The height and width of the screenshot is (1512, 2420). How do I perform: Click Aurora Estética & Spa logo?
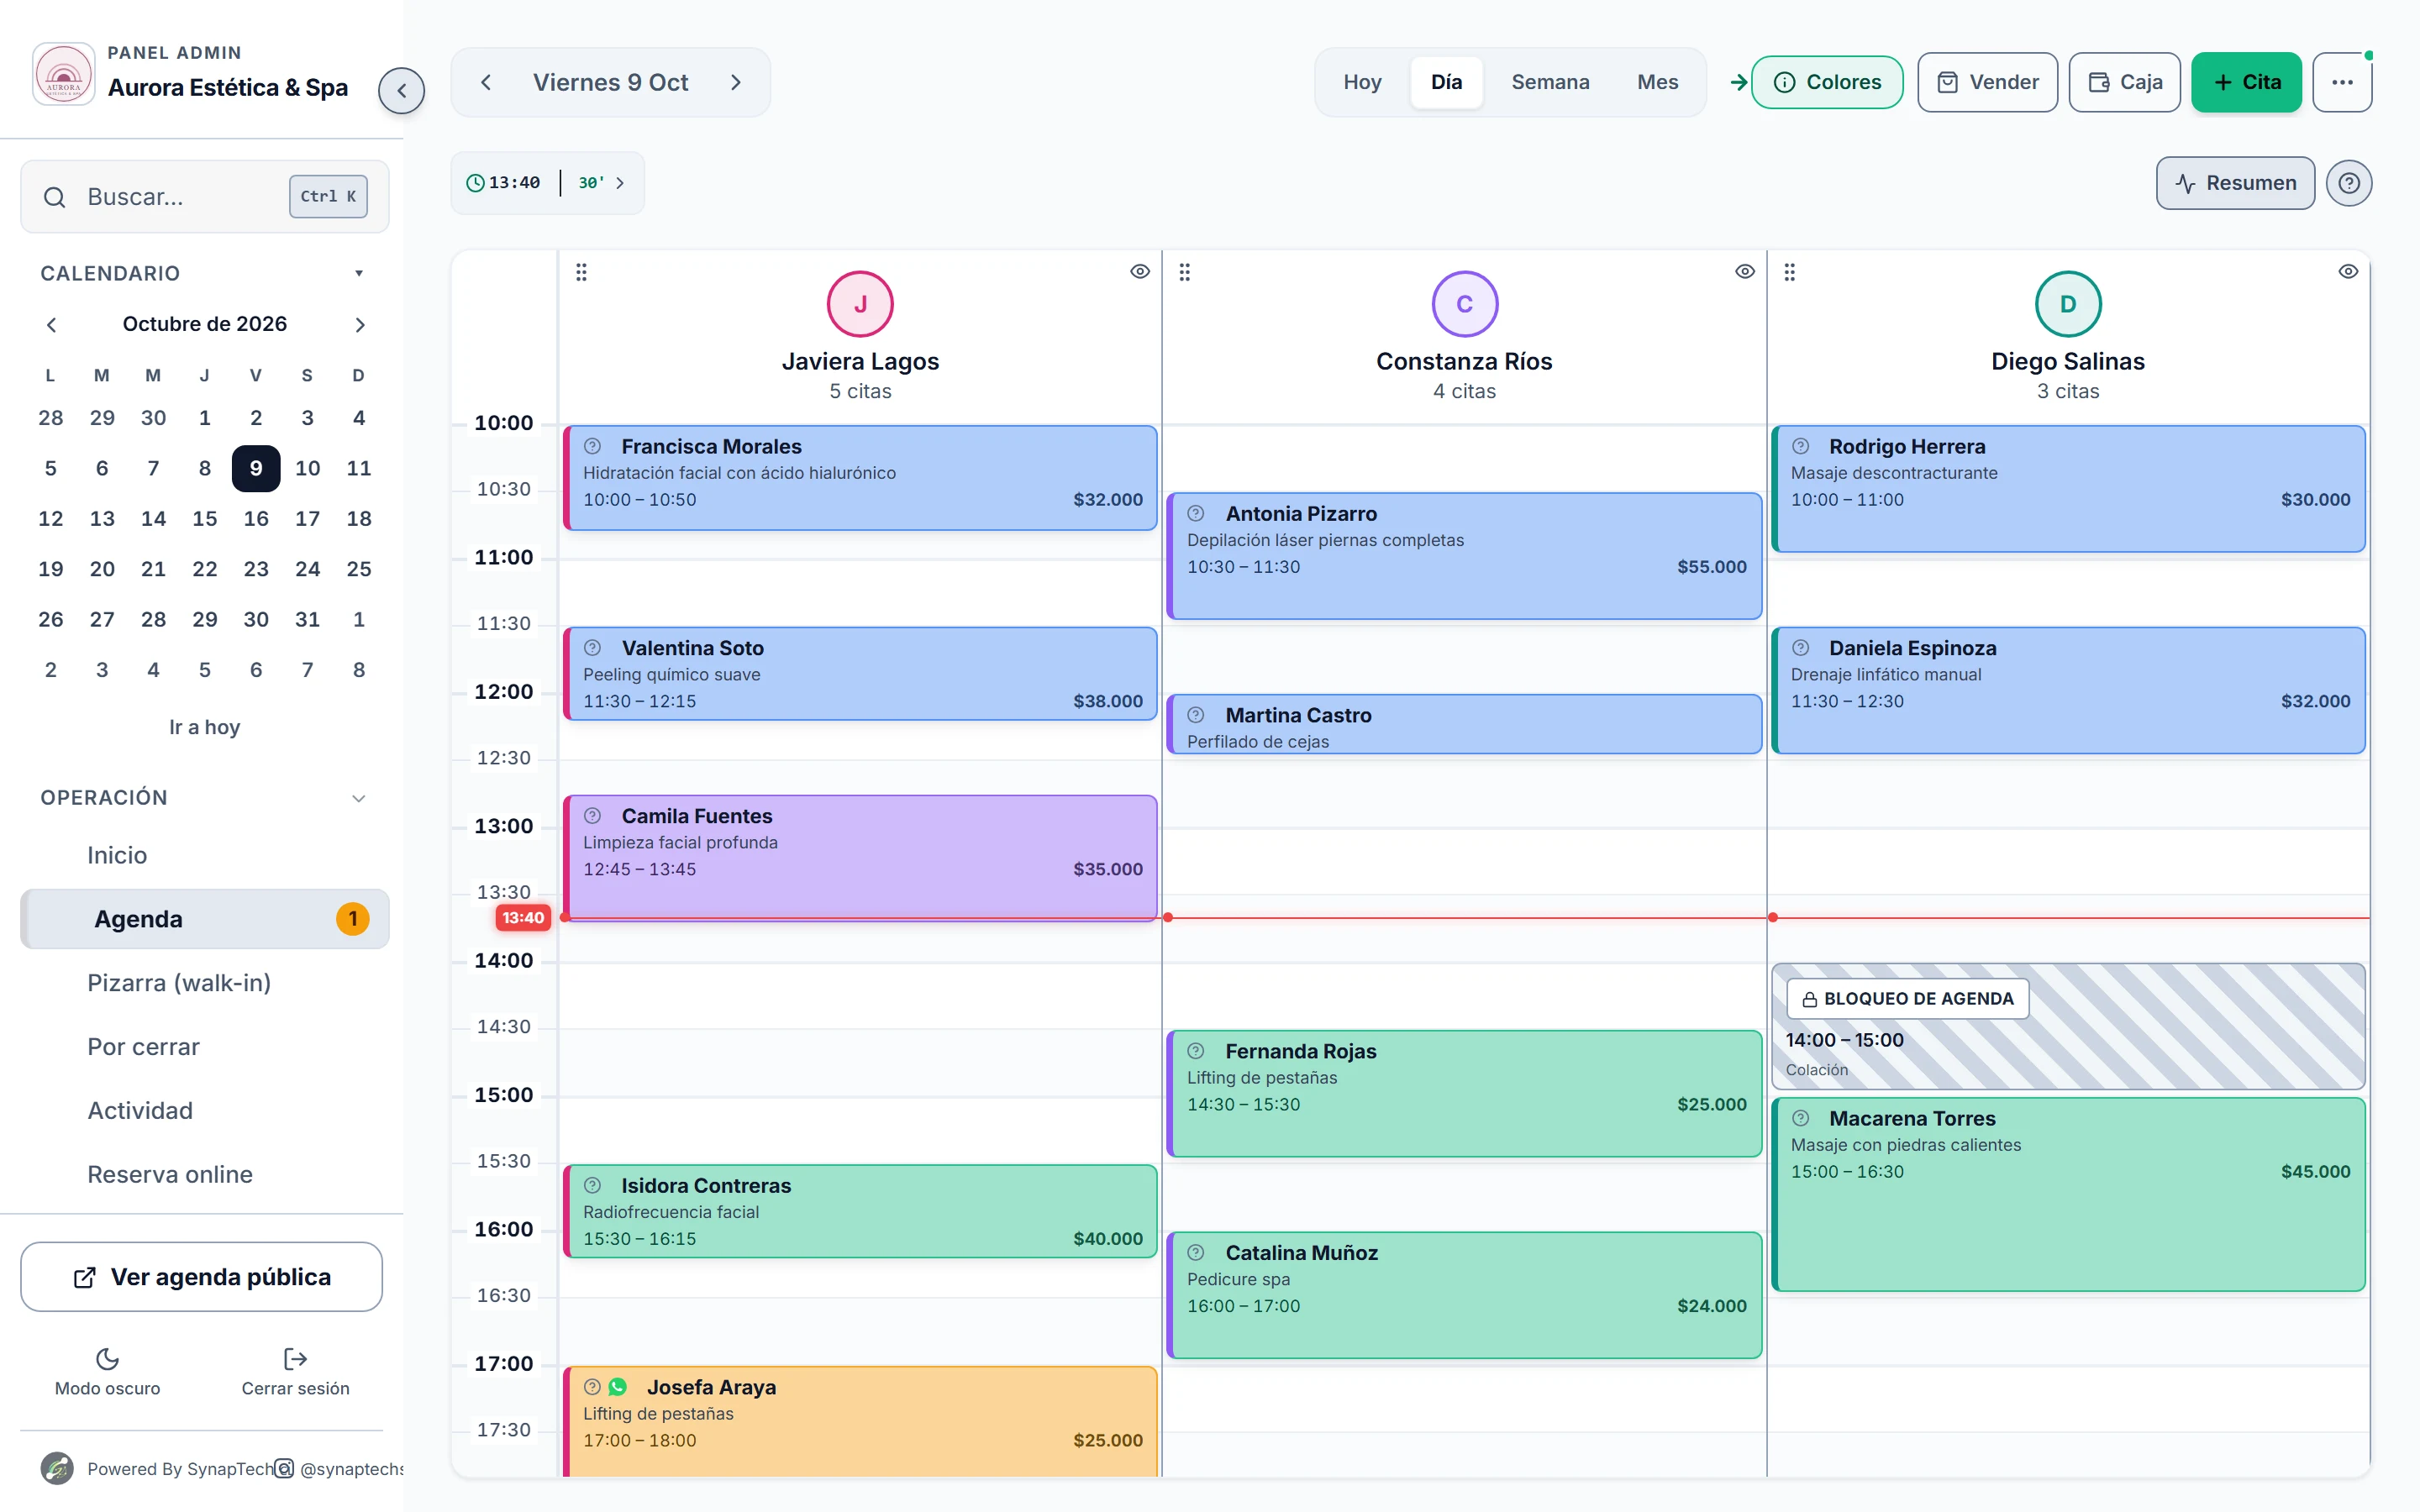pyautogui.click(x=64, y=74)
